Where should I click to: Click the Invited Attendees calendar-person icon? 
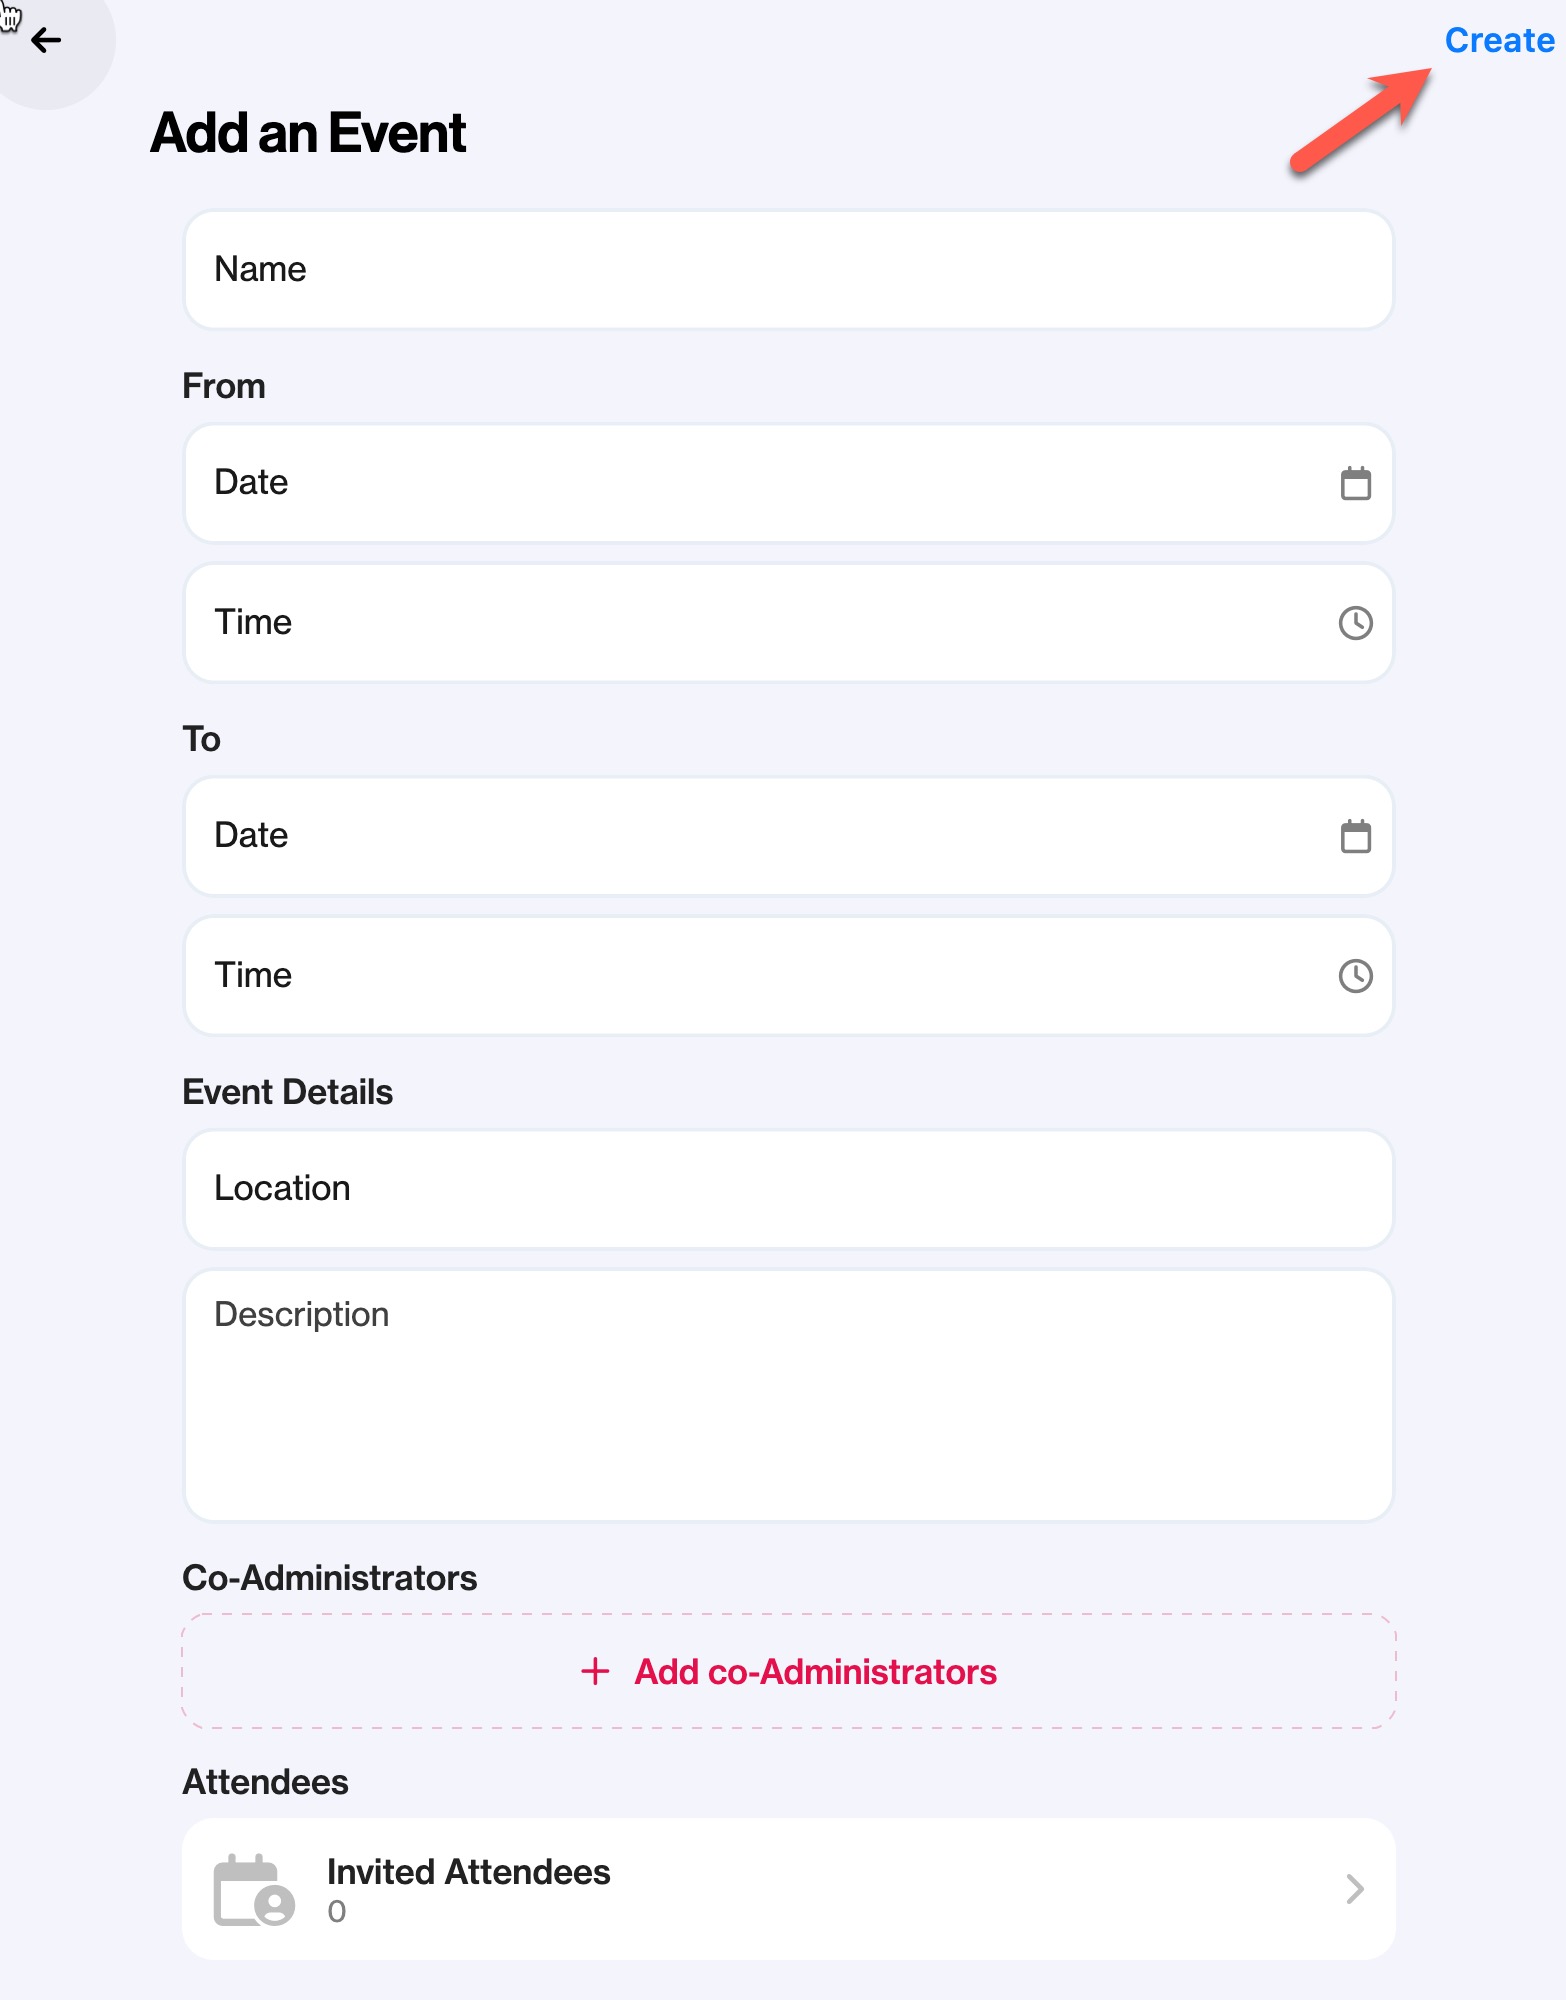click(x=254, y=1889)
